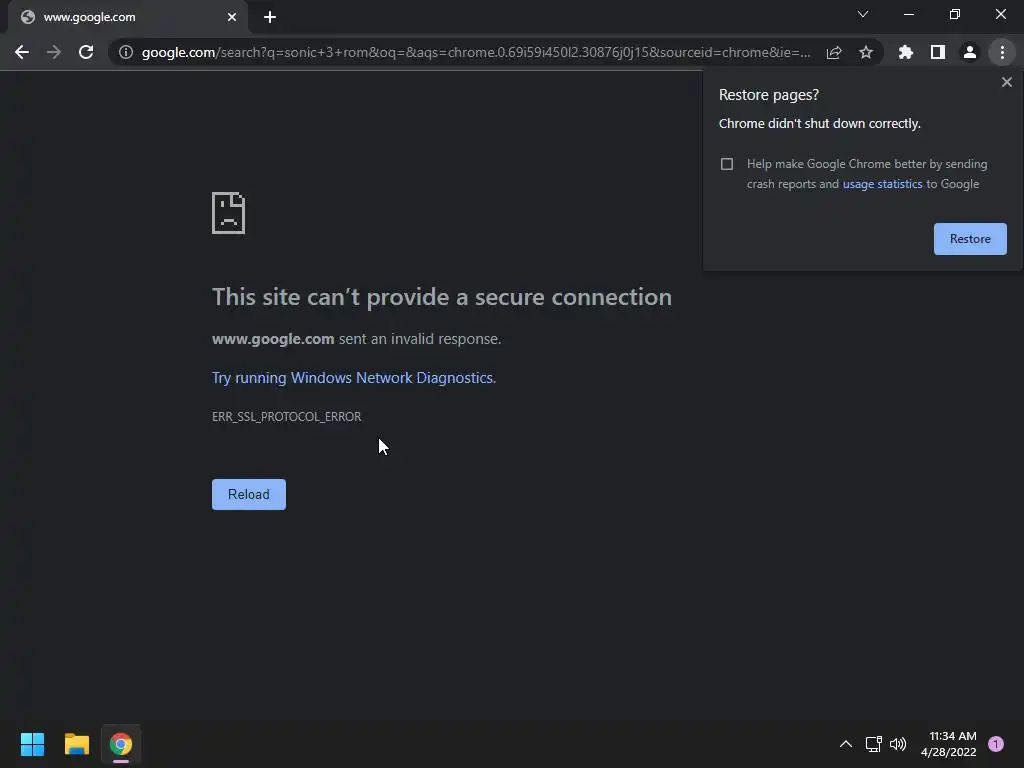Screen dimensions: 1024x768
Task: Open the Extensions puzzle icon
Action: [906, 52]
